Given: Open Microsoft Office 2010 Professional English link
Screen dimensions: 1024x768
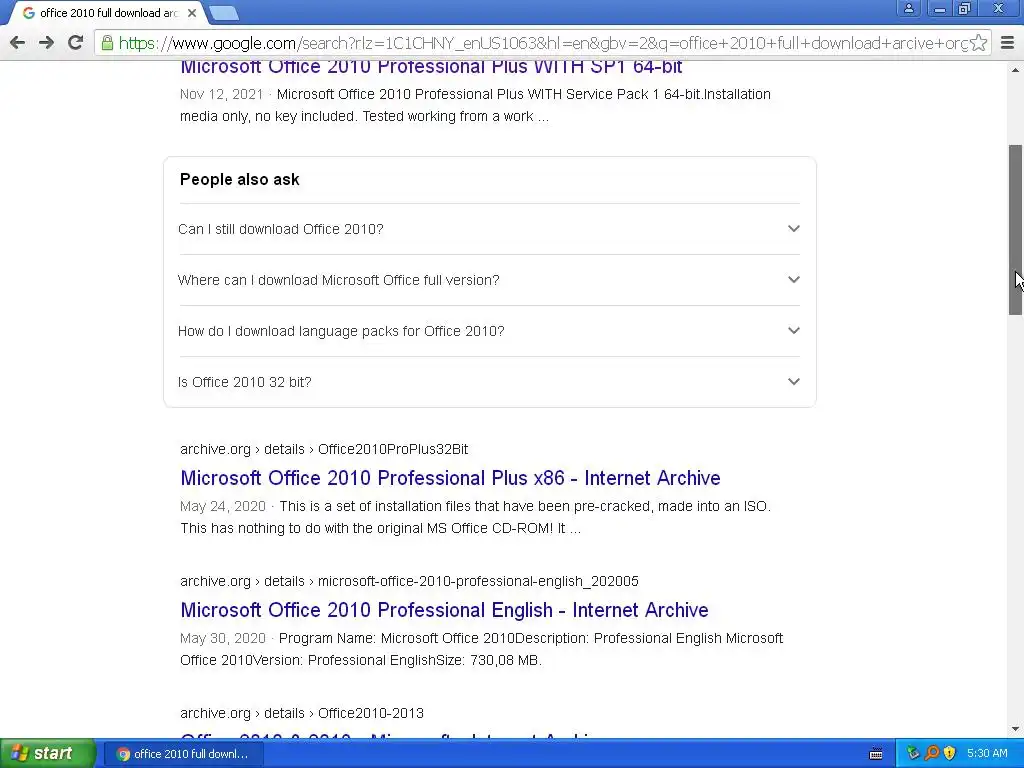Looking at the screenshot, I should [x=444, y=610].
